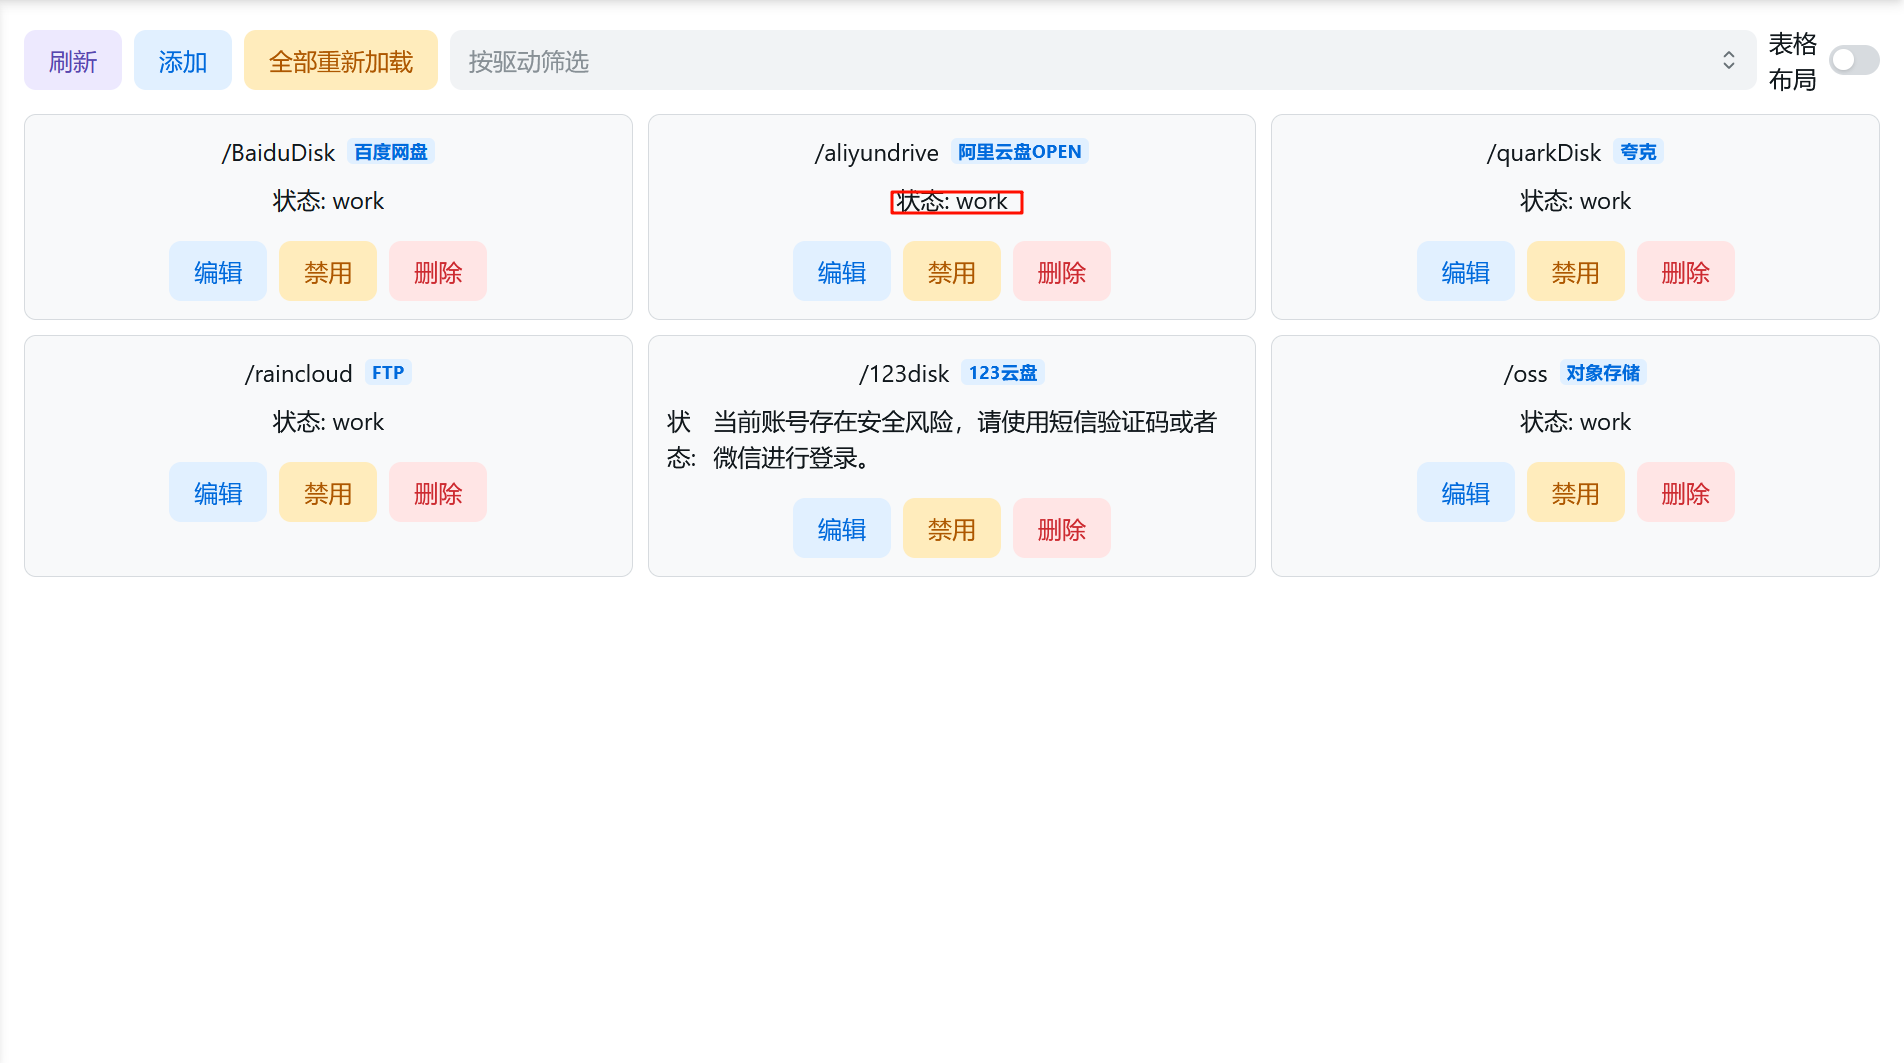
Task: Click 状态: work under /oss
Action: [1576, 422]
